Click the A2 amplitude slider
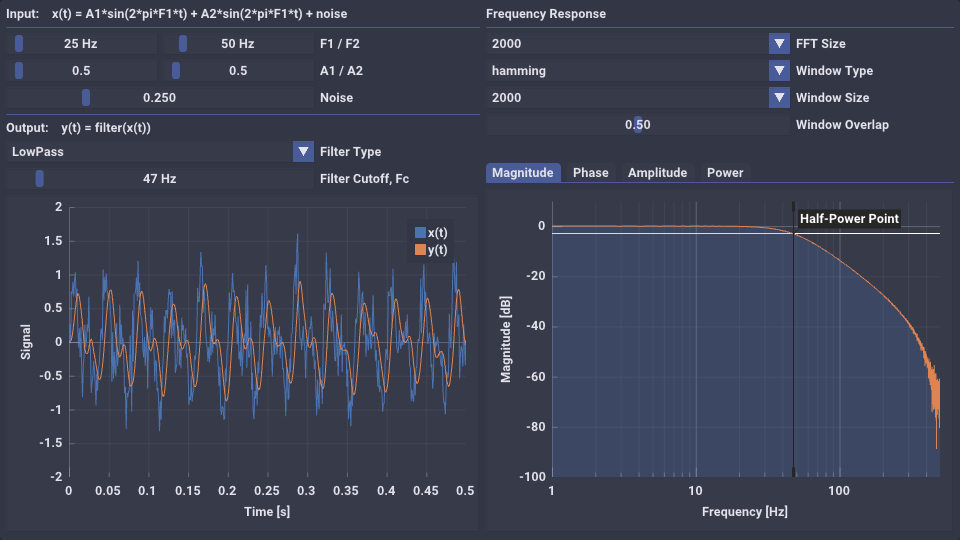960x540 pixels. (237, 71)
